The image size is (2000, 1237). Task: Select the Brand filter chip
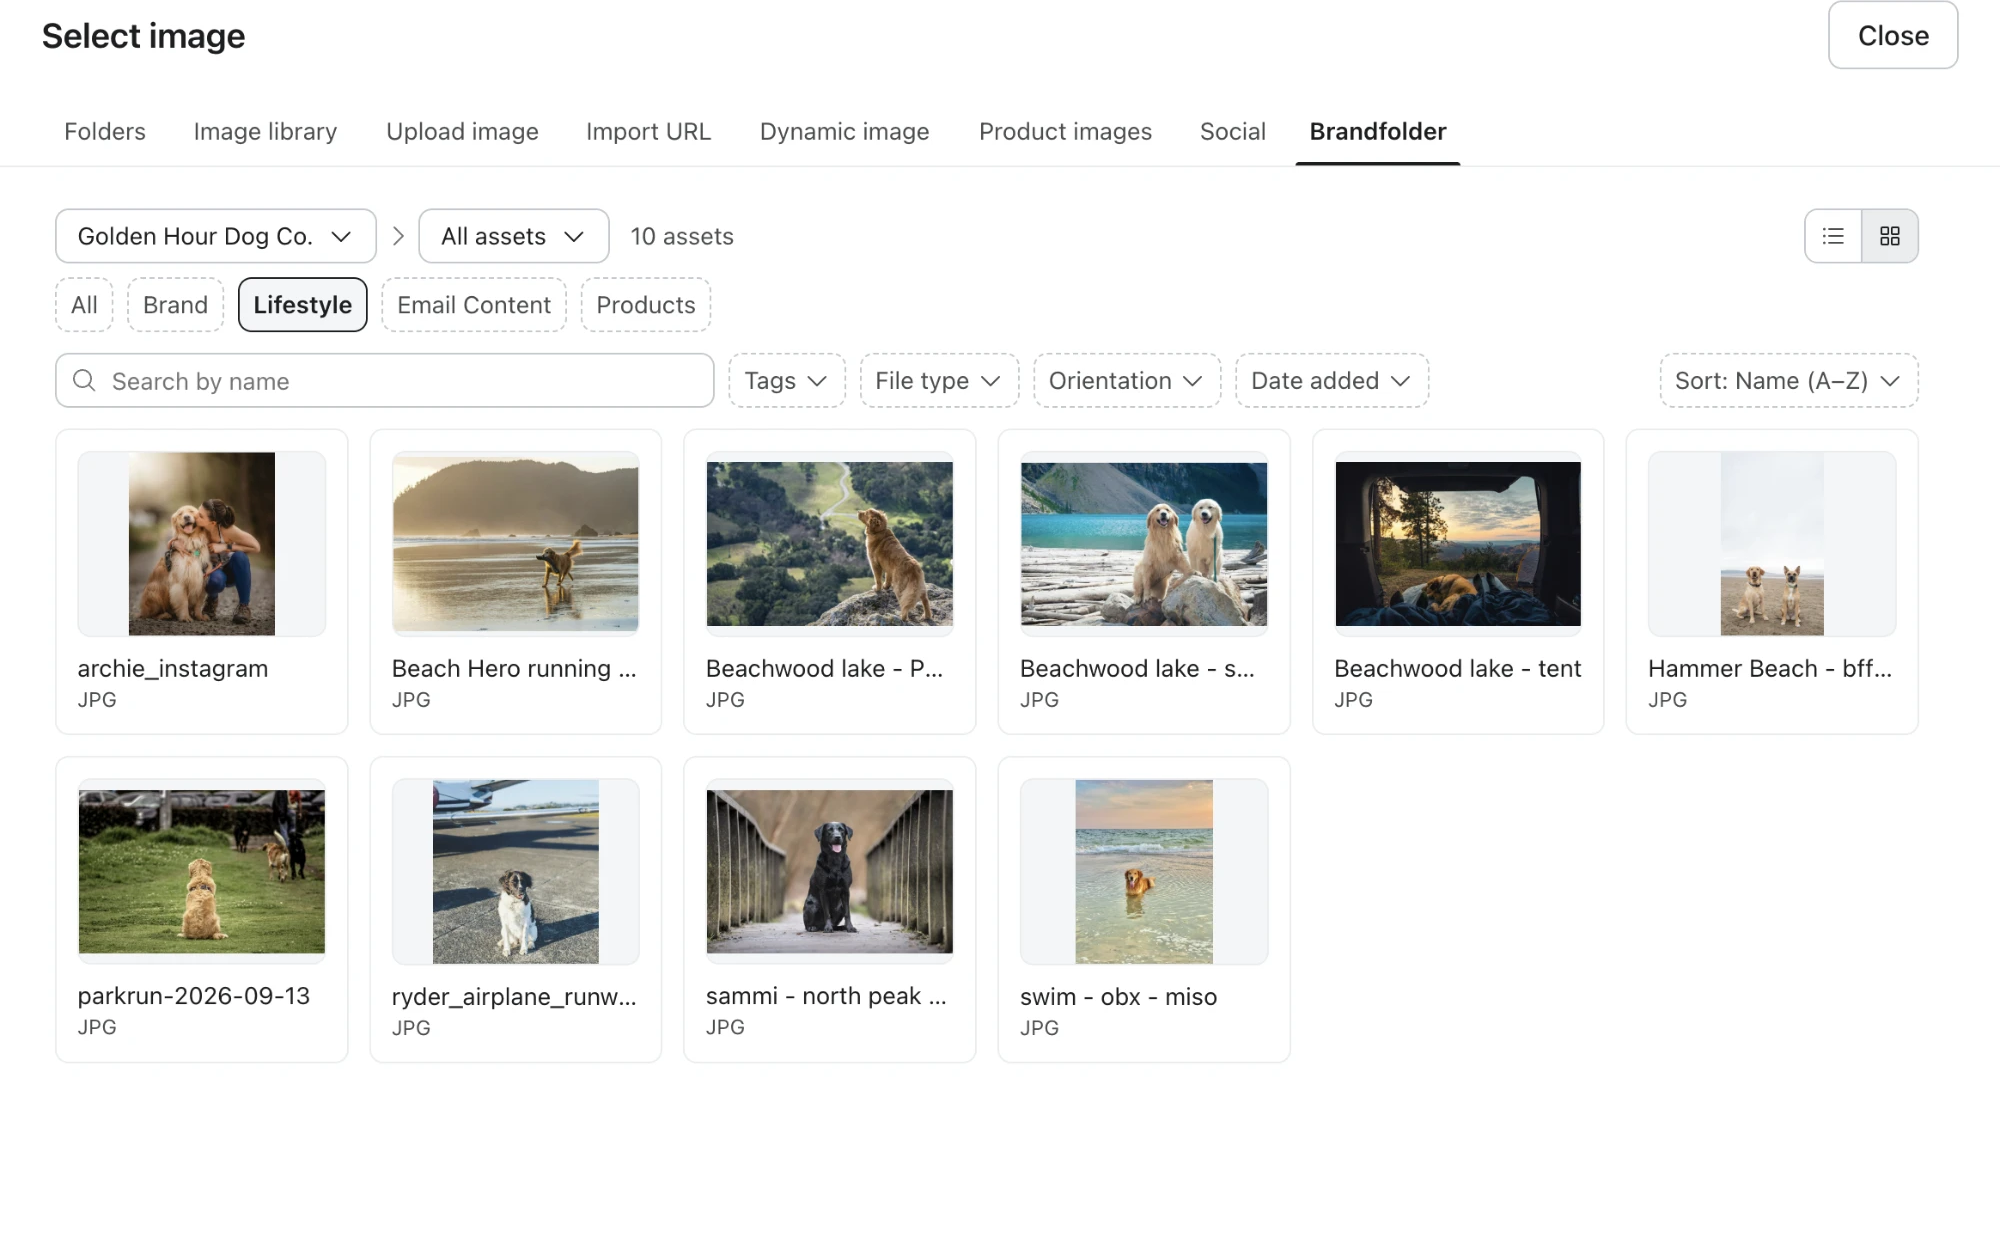coord(175,305)
